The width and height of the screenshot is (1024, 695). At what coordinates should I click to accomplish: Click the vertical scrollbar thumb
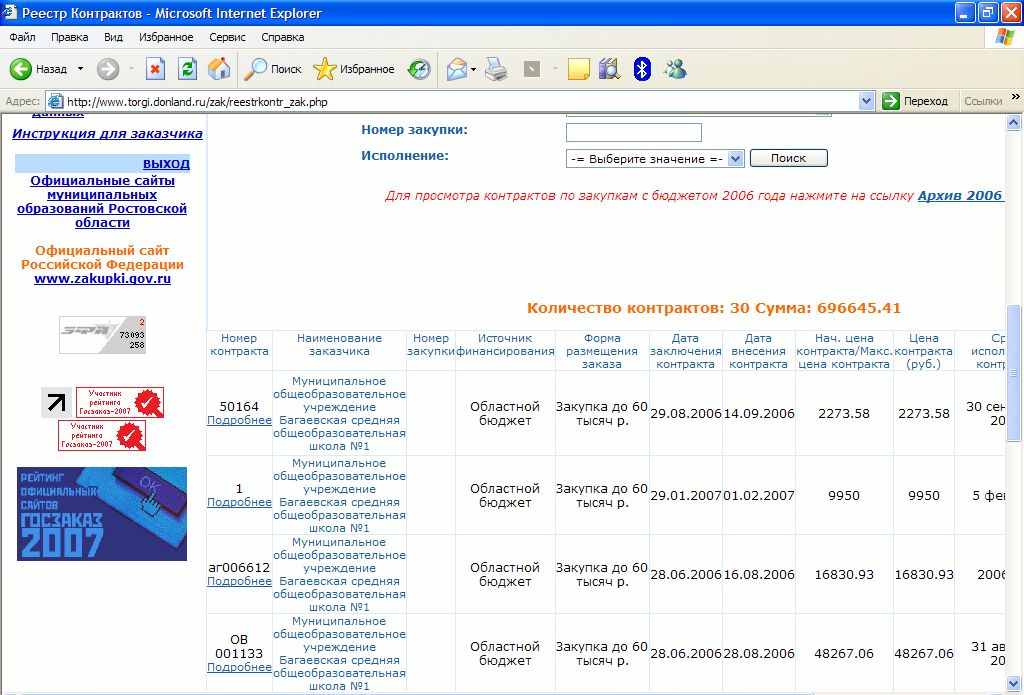(1014, 372)
